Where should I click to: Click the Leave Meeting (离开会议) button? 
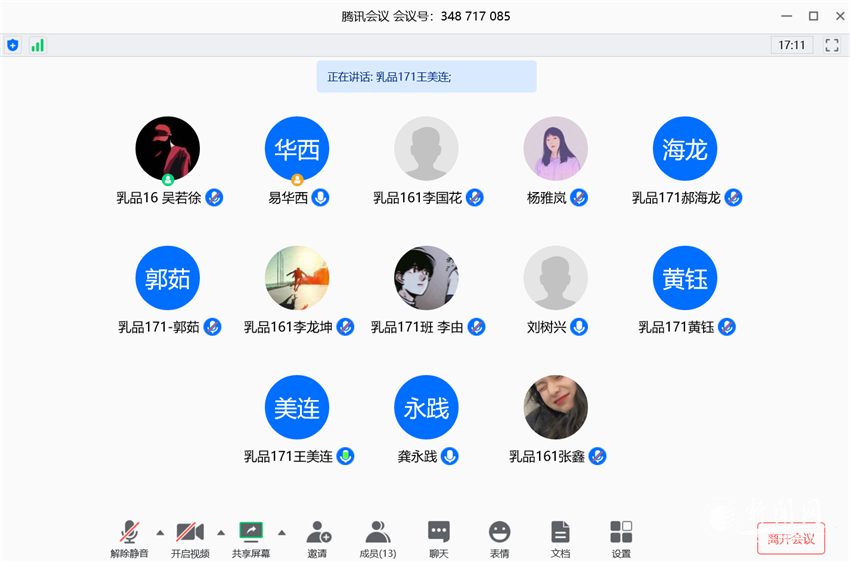[x=791, y=538]
